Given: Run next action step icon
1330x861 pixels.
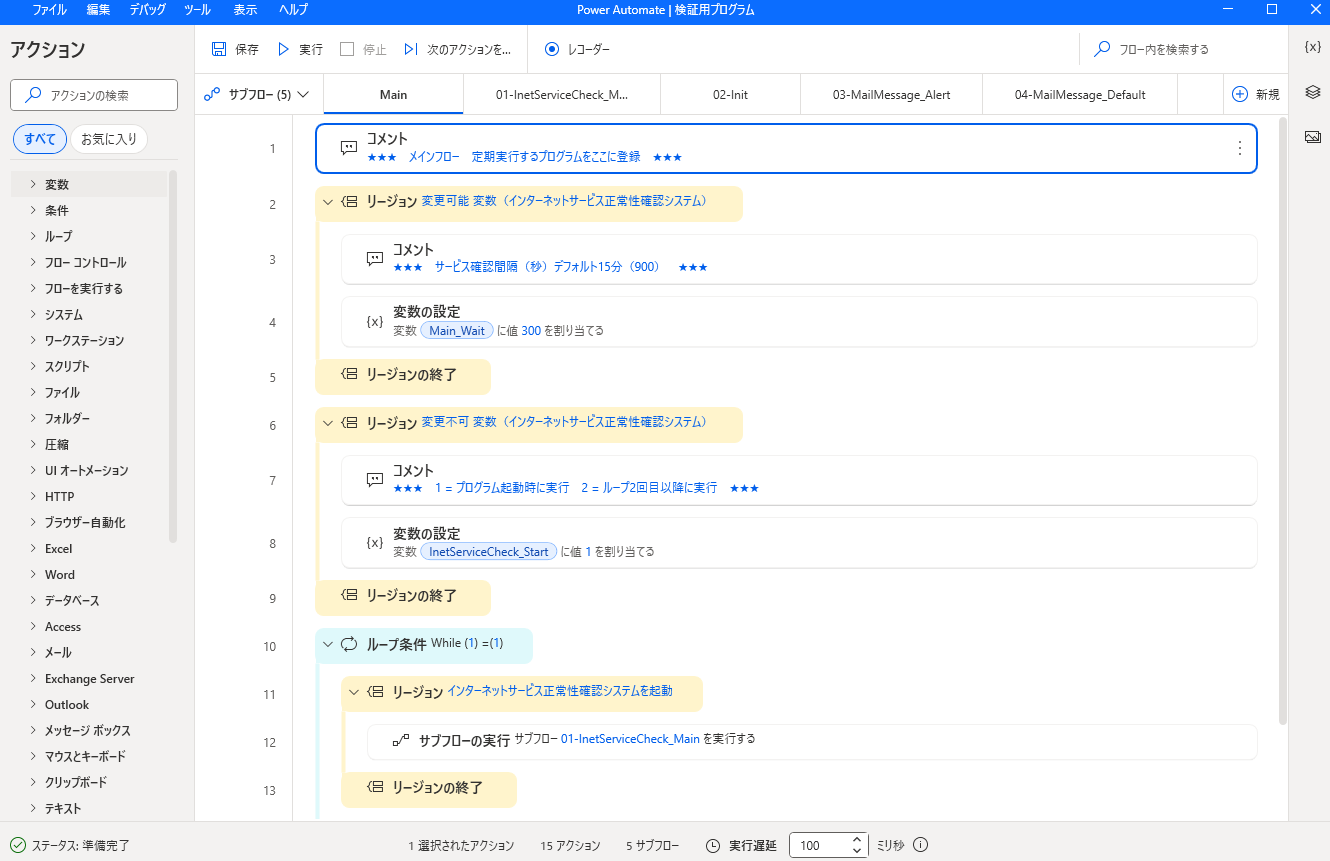Looking at the screenshot, I should (411, 49).
